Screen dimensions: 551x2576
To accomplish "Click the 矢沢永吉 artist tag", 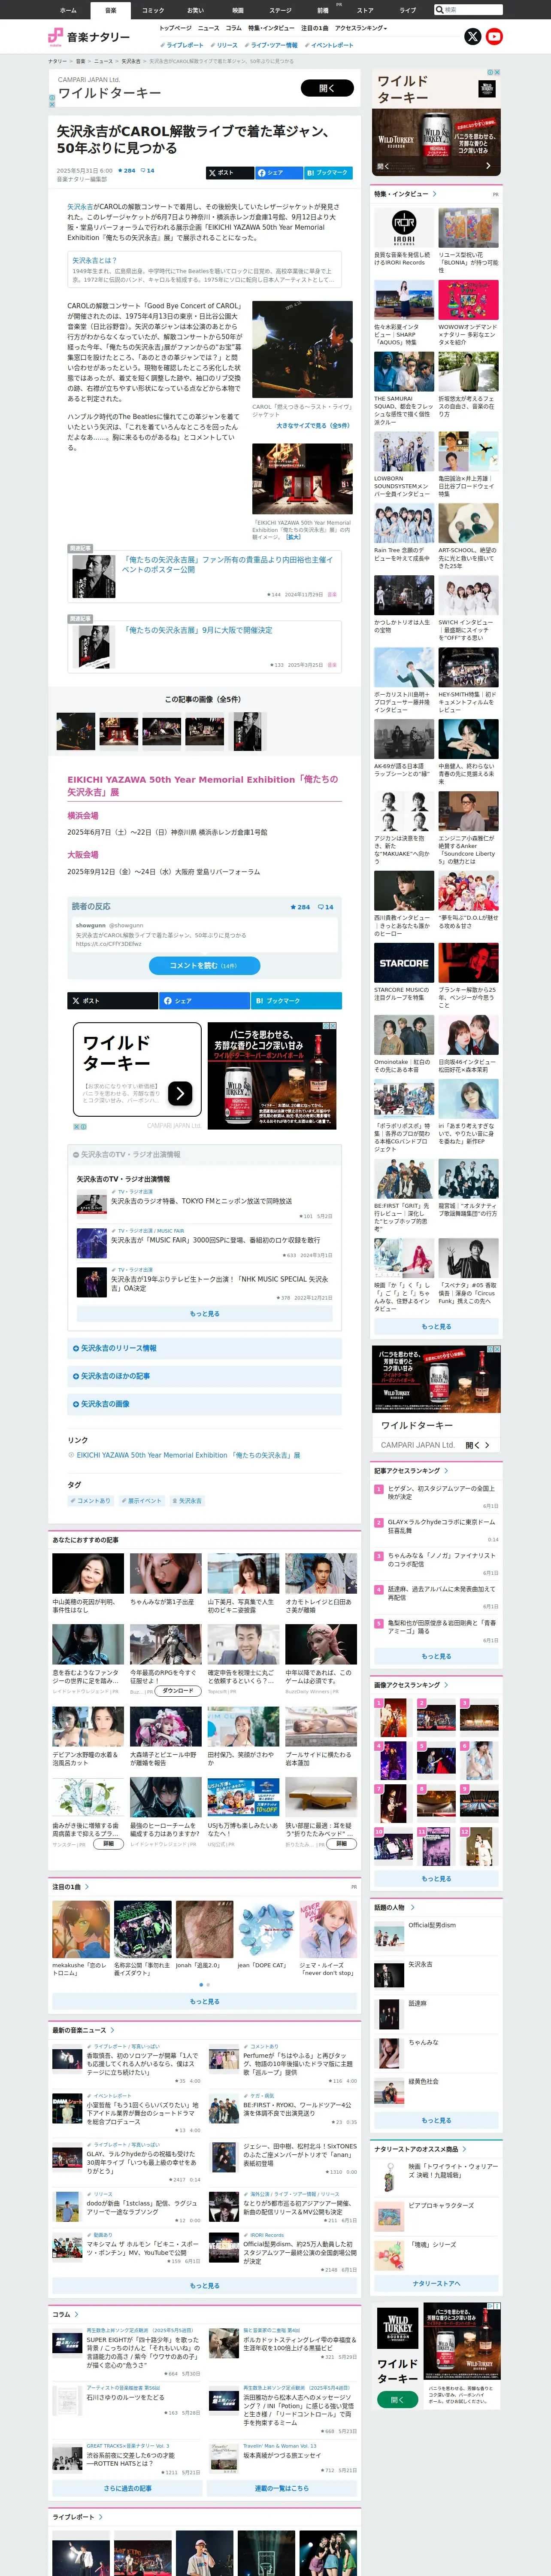I will click(x=187, y=1501).
